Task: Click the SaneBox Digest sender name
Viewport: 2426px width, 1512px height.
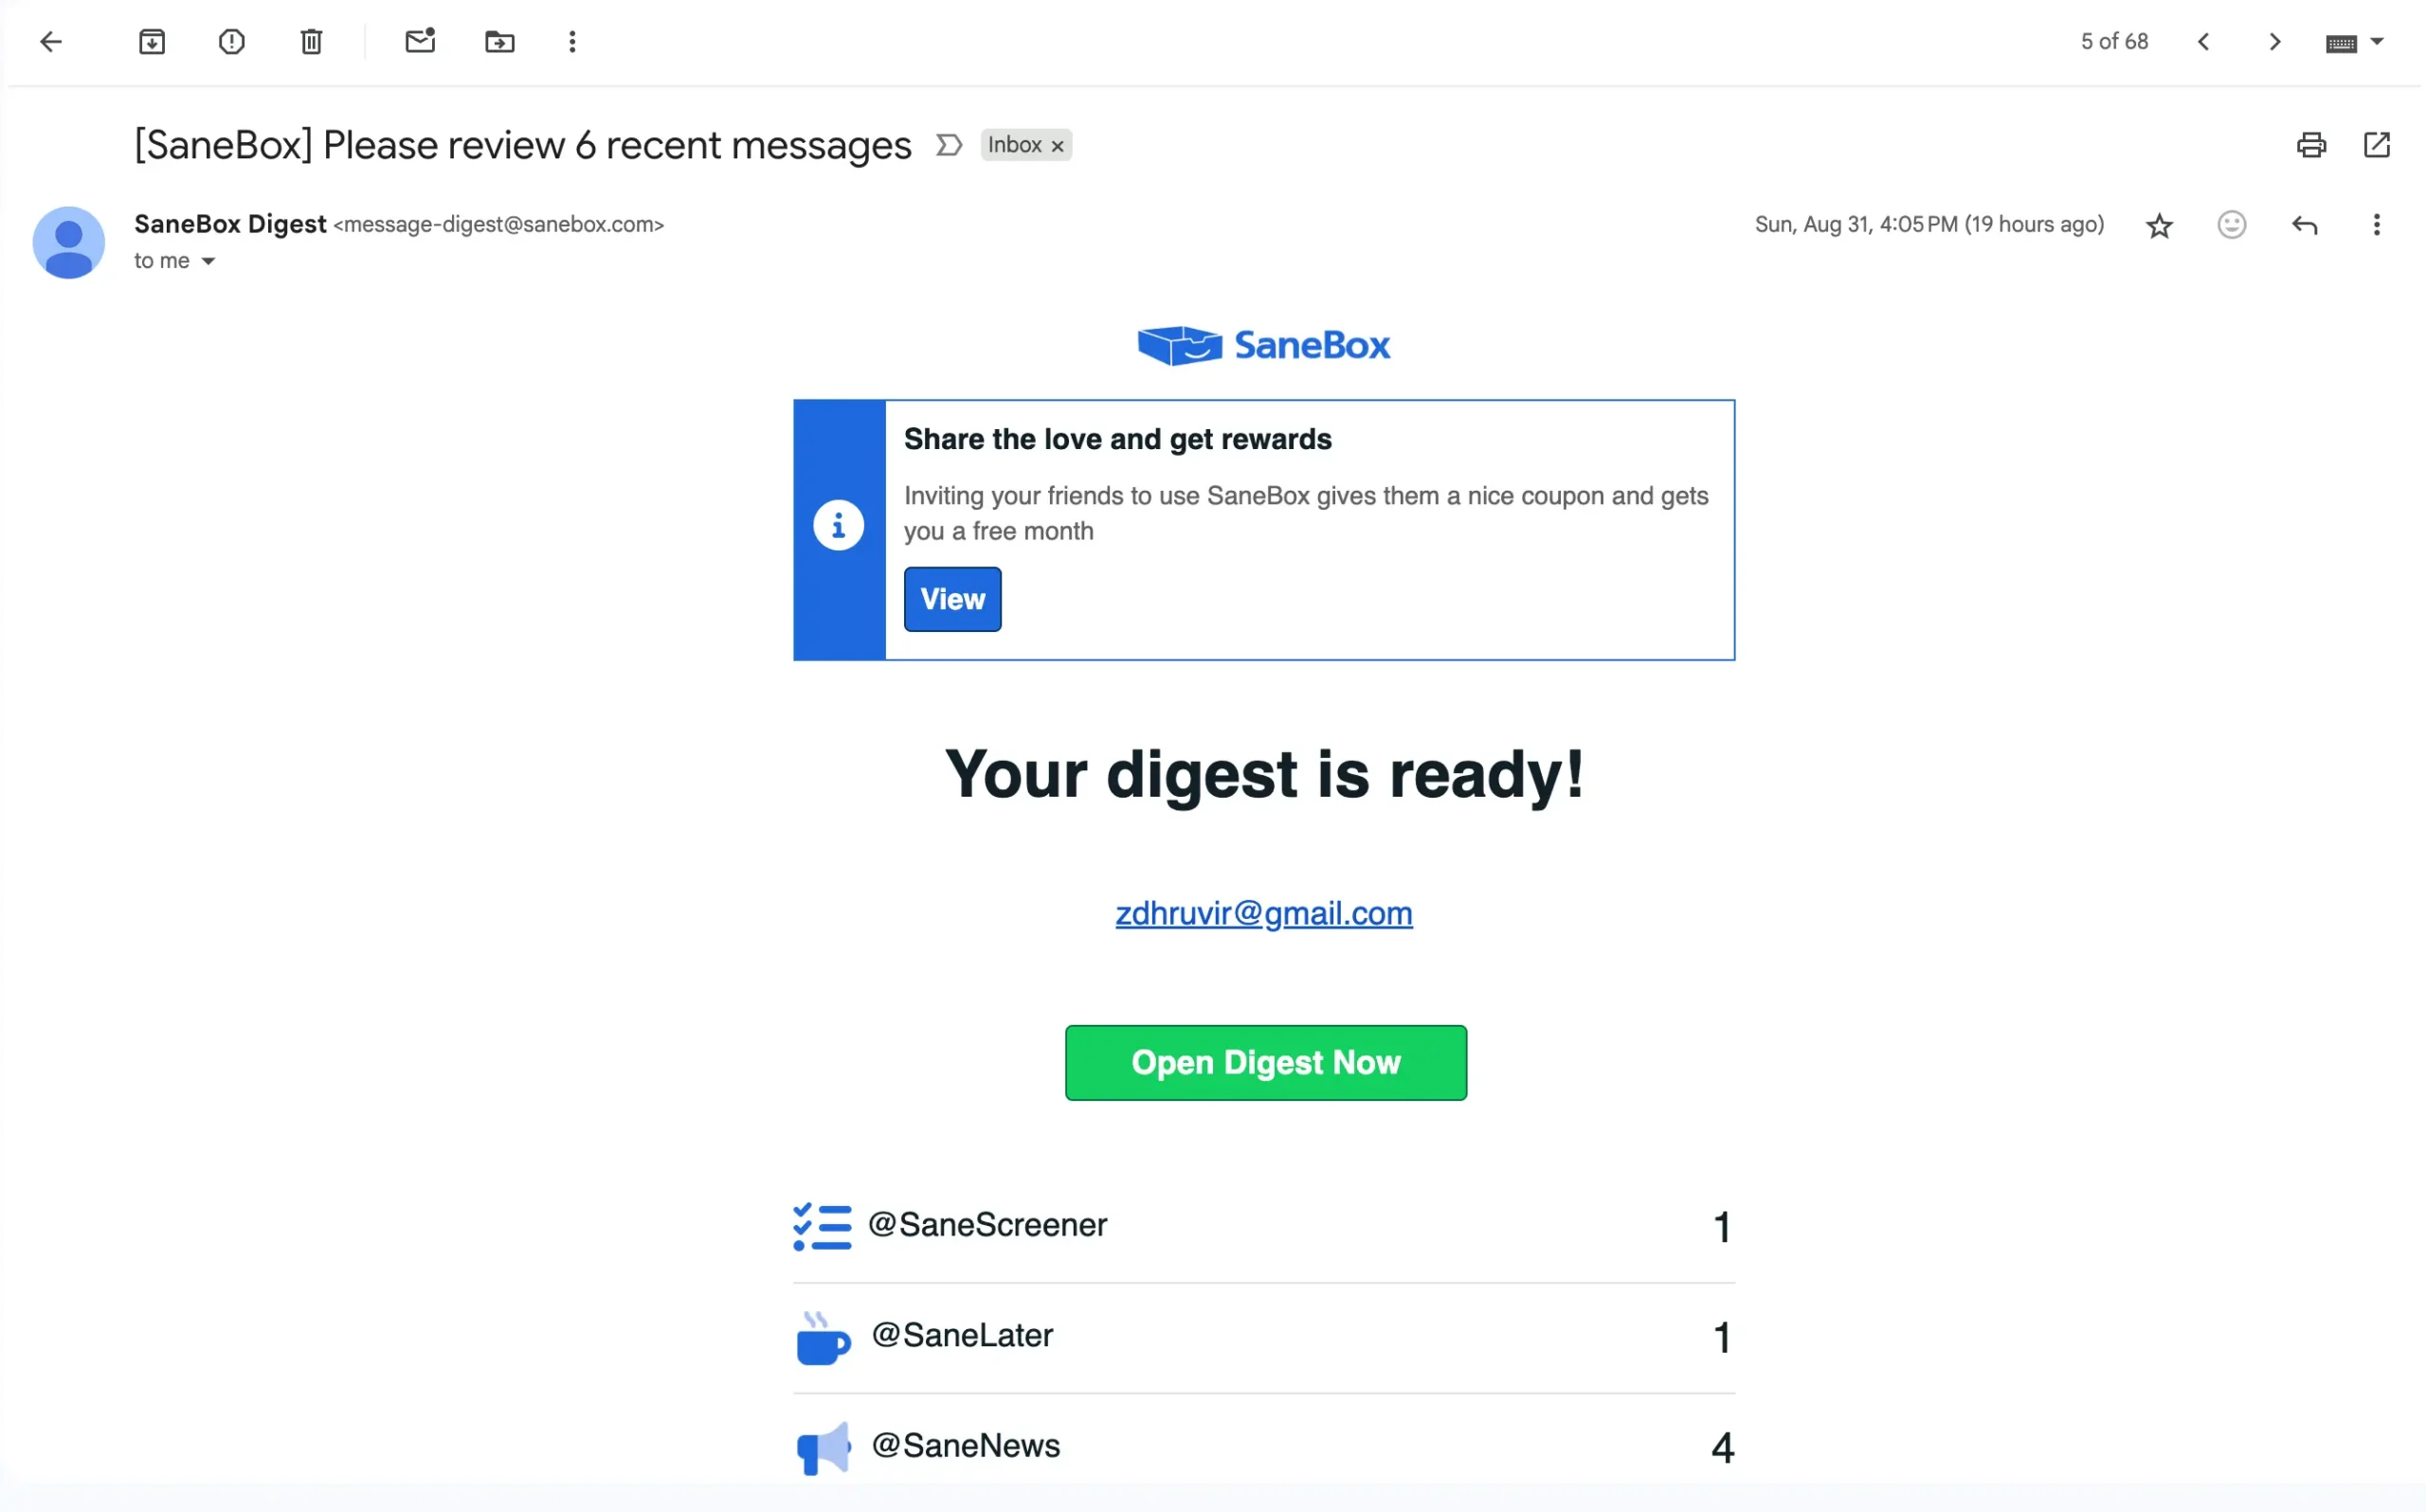Action: click(230, 224)
